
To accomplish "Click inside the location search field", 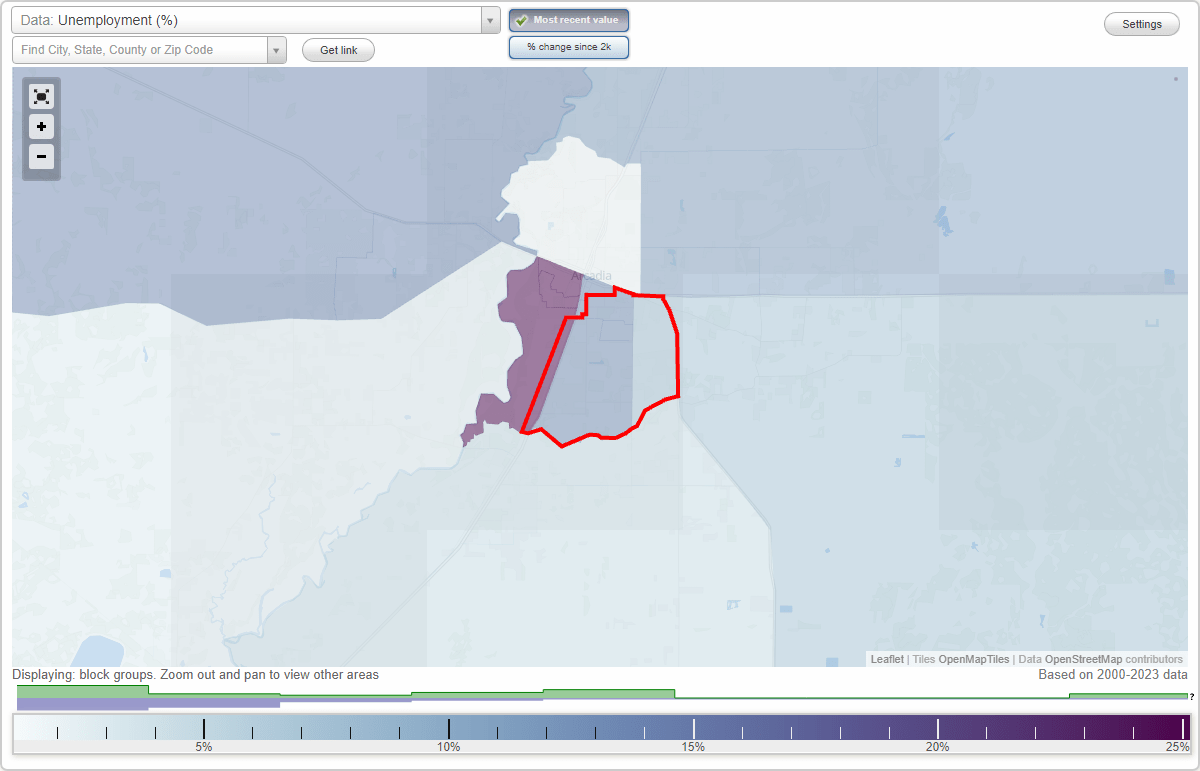I will click(140, 49).
